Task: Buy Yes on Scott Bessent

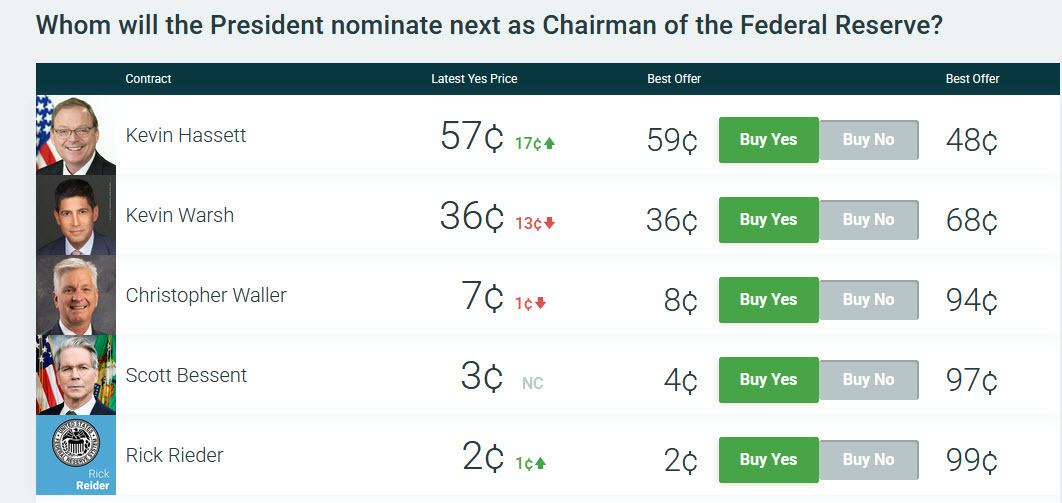Action: point(768,380)
